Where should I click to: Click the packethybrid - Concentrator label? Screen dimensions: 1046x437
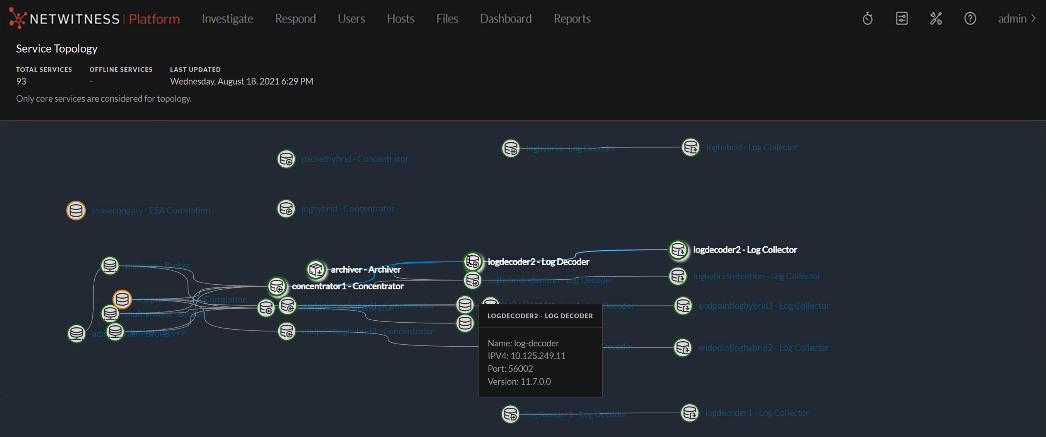(x=355, y=159)
